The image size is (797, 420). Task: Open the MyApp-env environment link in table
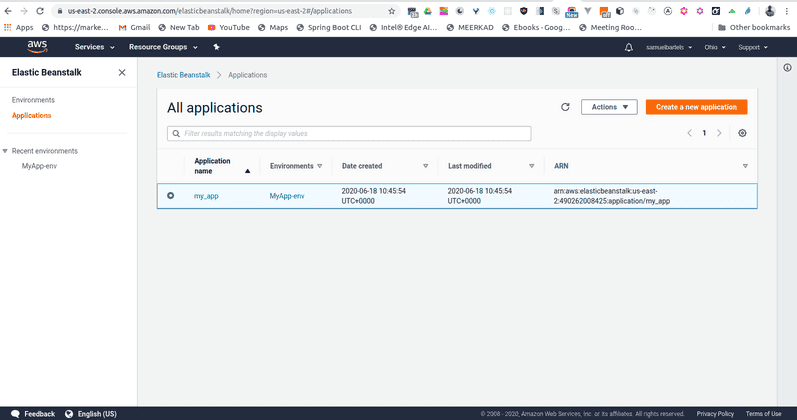(x=287, y=196)
